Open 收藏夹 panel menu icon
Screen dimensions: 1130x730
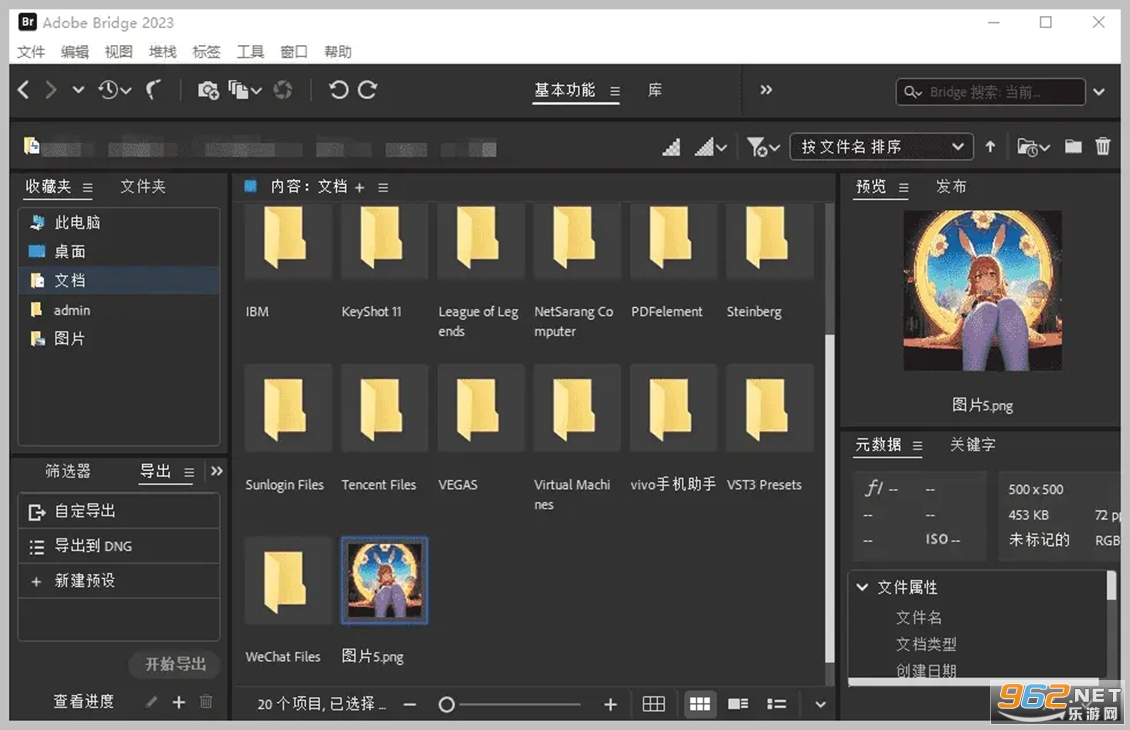(87, 188)
